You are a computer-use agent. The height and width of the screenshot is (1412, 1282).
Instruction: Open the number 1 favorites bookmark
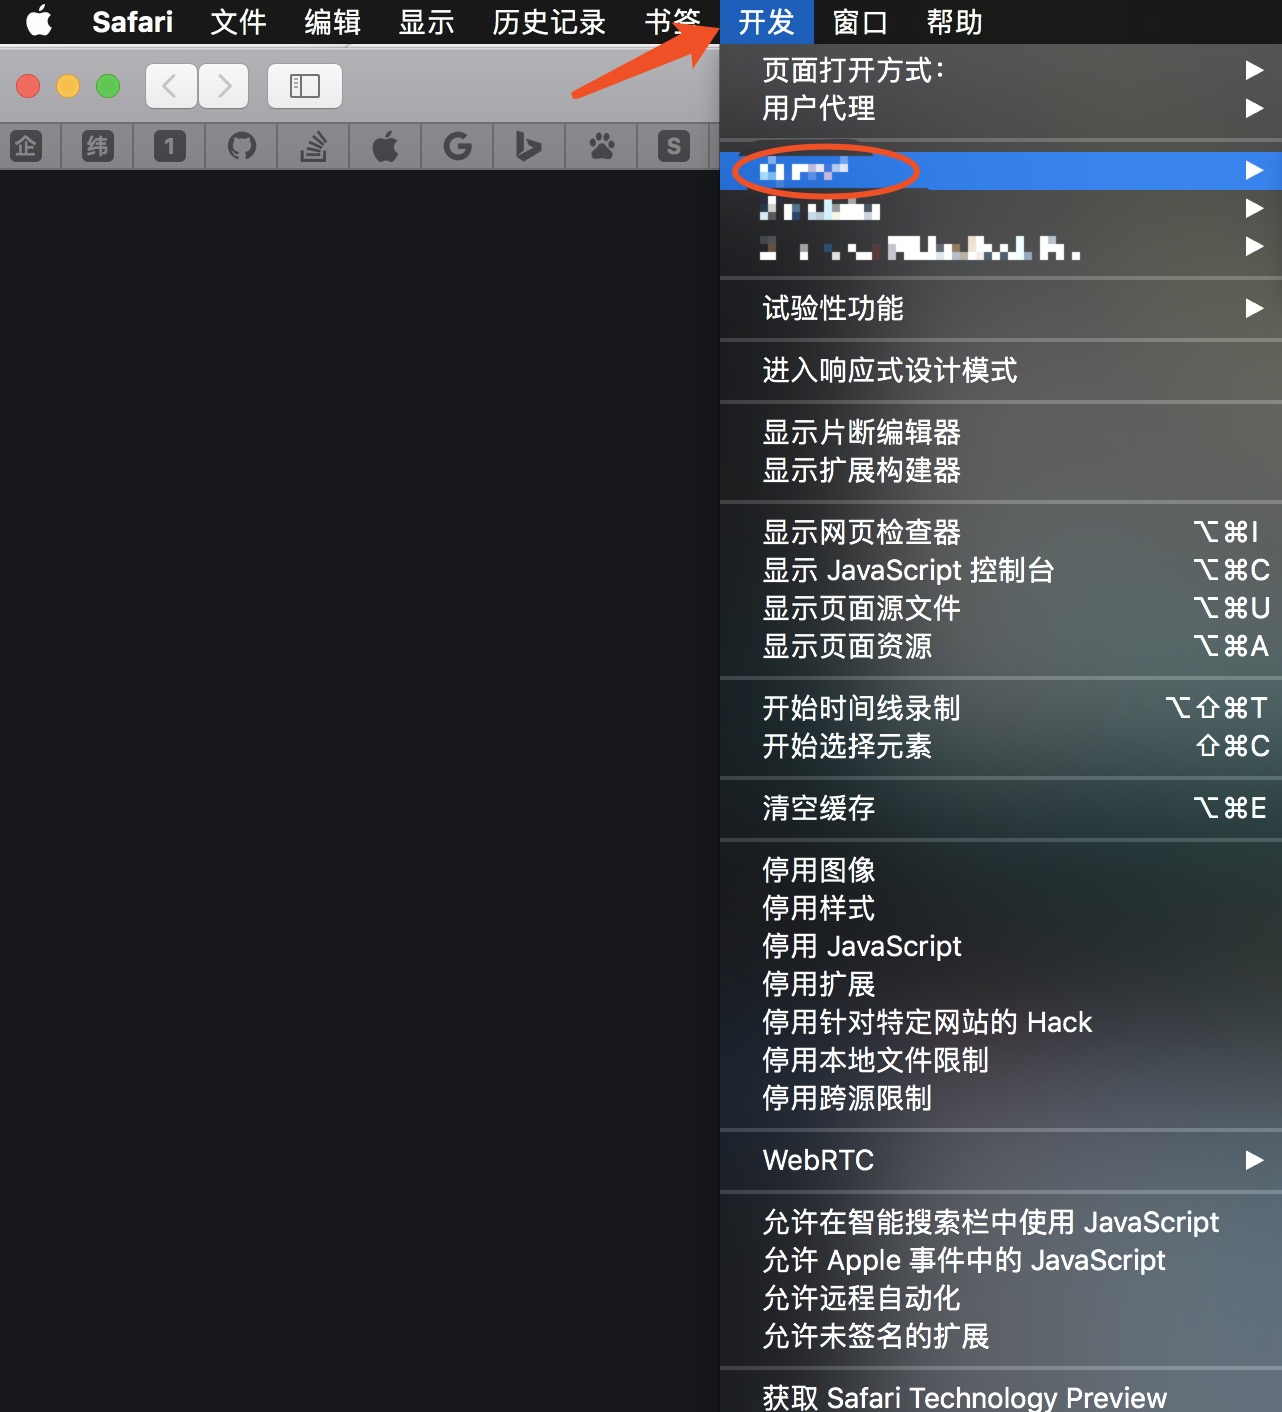click(x=170, y=147)
